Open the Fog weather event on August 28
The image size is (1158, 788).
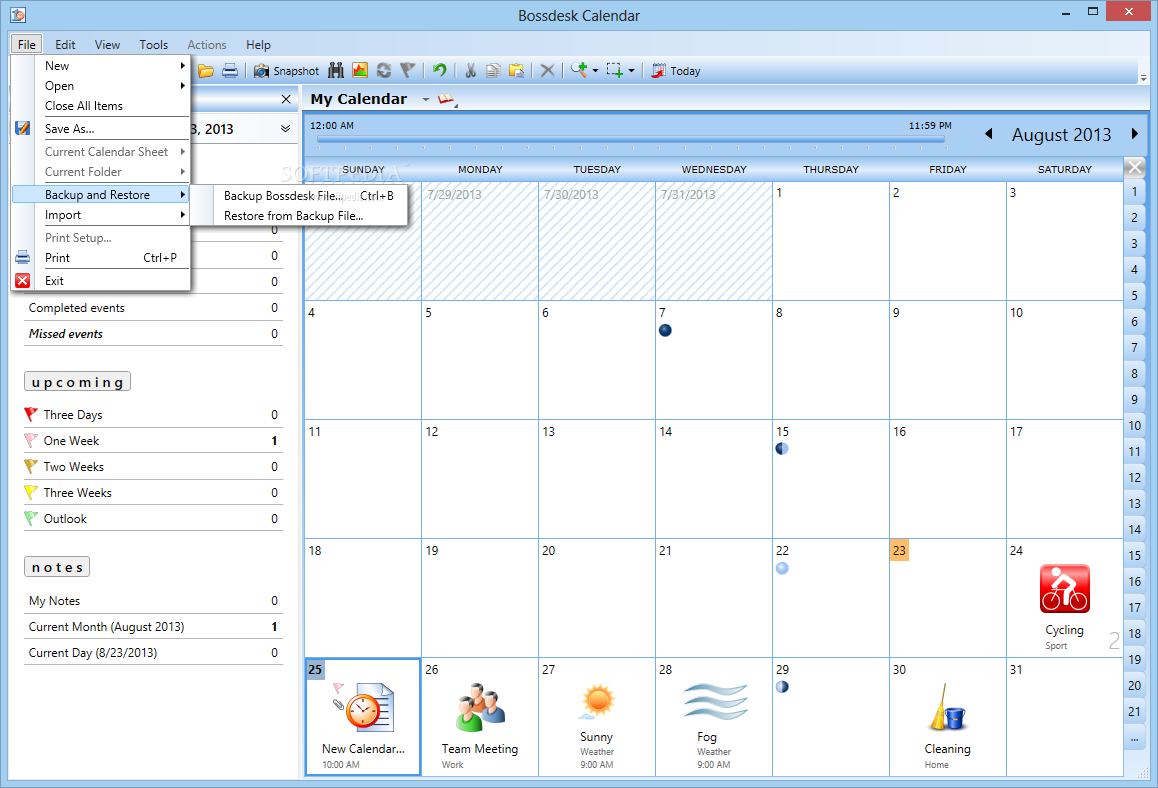pyautogui.click(x=714, y=726)
